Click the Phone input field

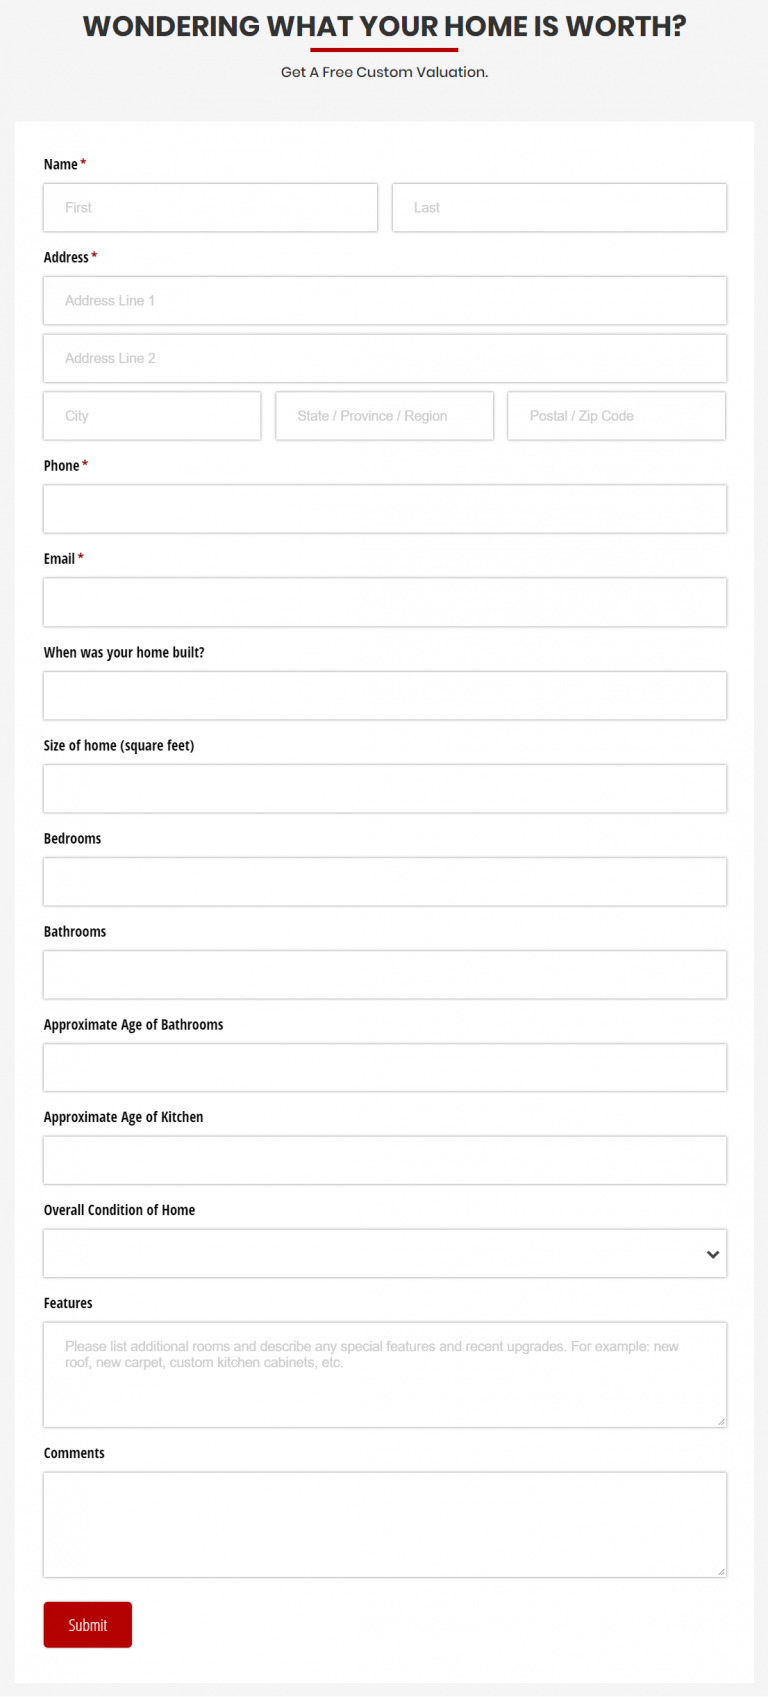pyautogui.click(x=384, y=508)
